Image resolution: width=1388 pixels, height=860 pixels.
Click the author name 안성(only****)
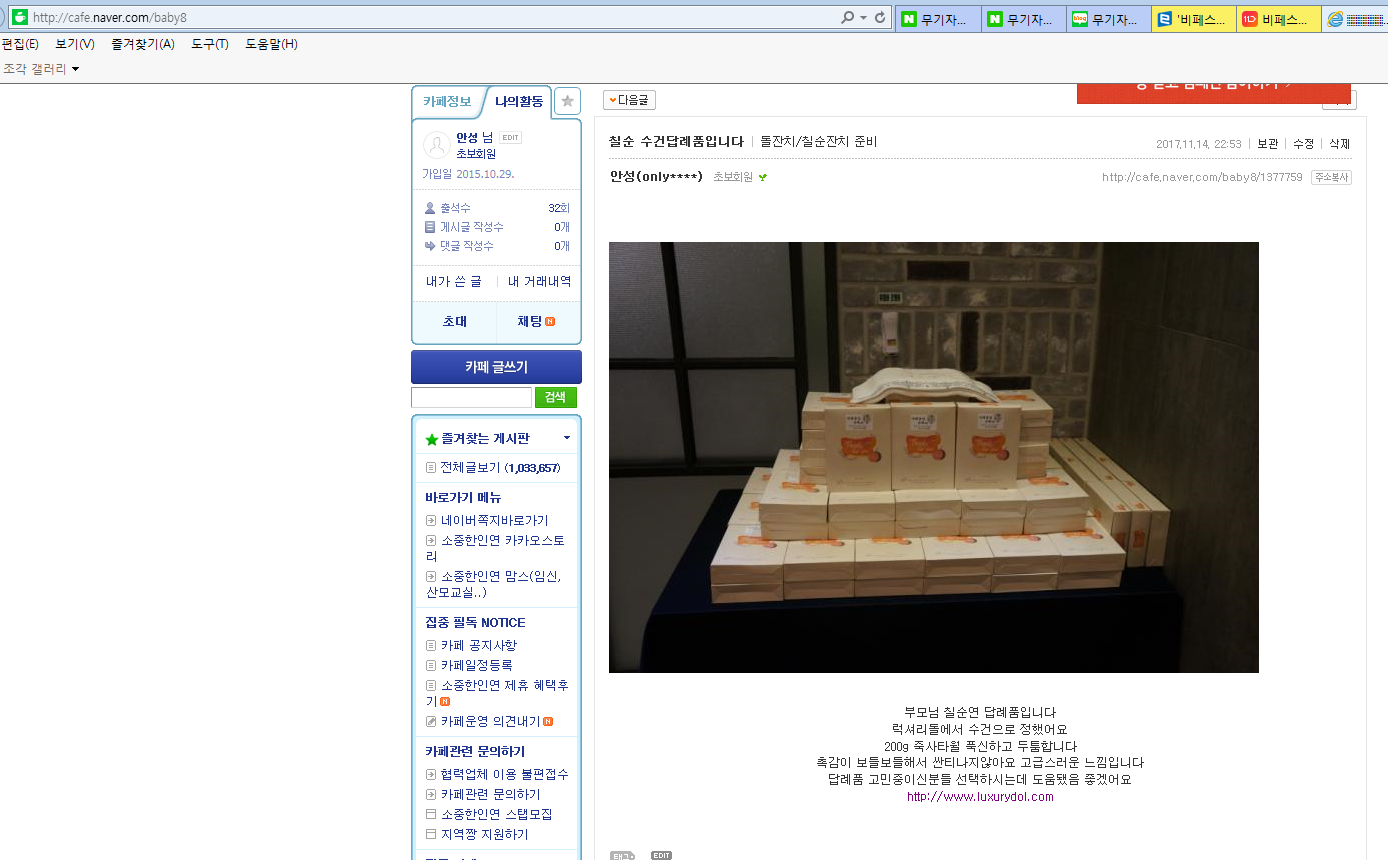(x=656, y=177)
